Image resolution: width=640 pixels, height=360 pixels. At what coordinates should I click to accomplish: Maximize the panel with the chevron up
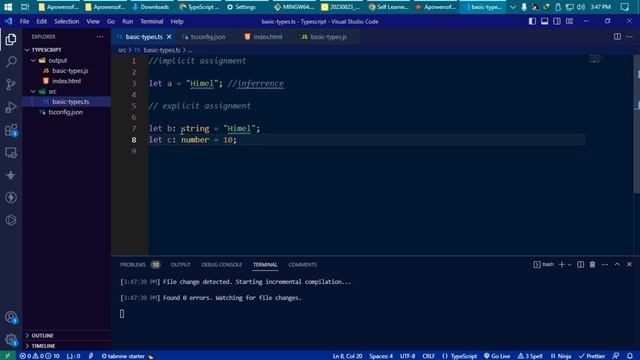(617, 264)
